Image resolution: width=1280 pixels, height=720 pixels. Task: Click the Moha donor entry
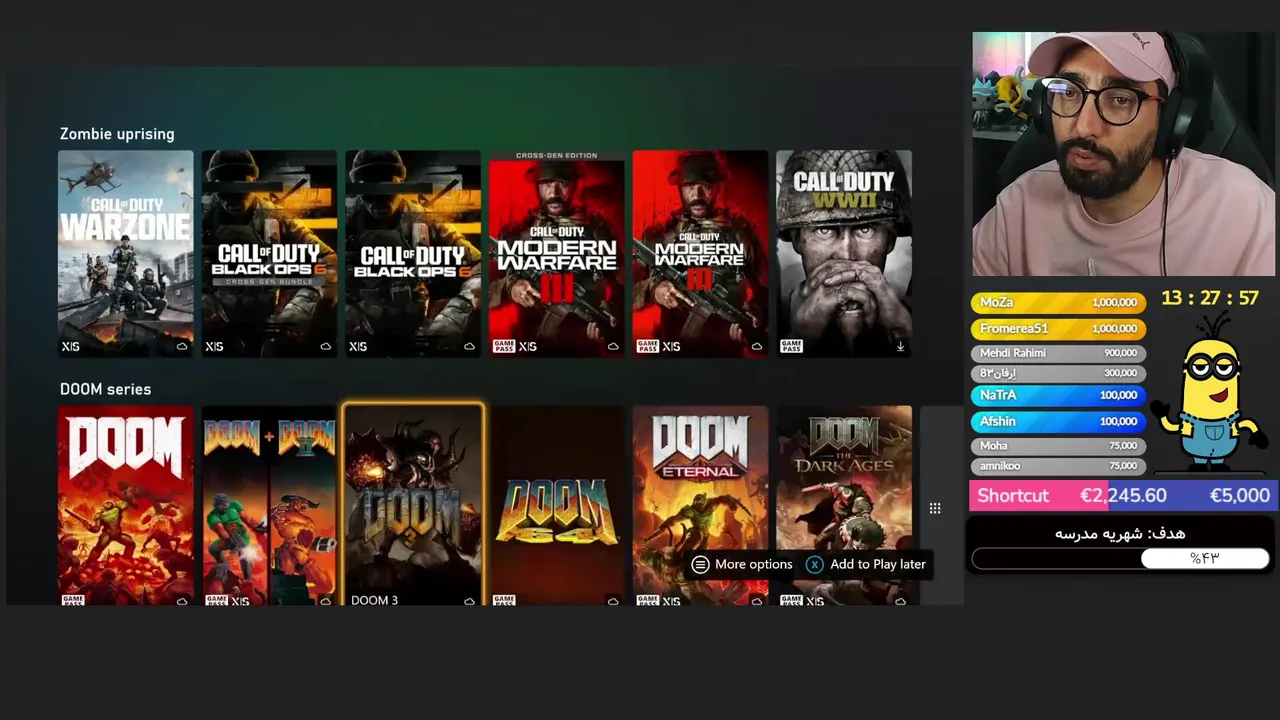click(1058, 446)
